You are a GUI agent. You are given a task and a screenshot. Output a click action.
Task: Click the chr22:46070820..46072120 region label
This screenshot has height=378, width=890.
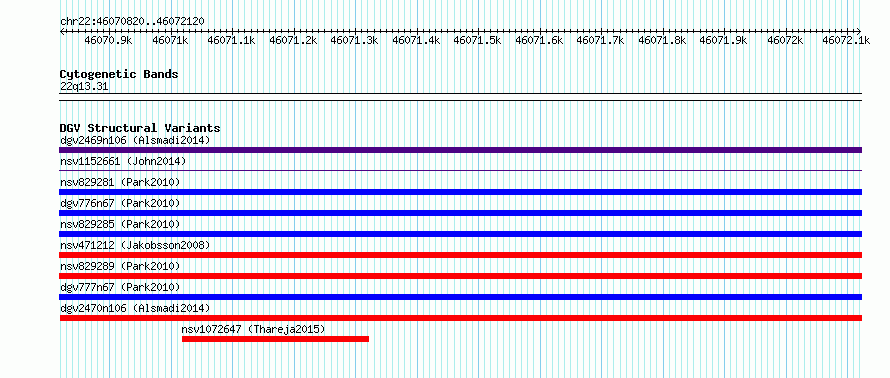point(132,22)
